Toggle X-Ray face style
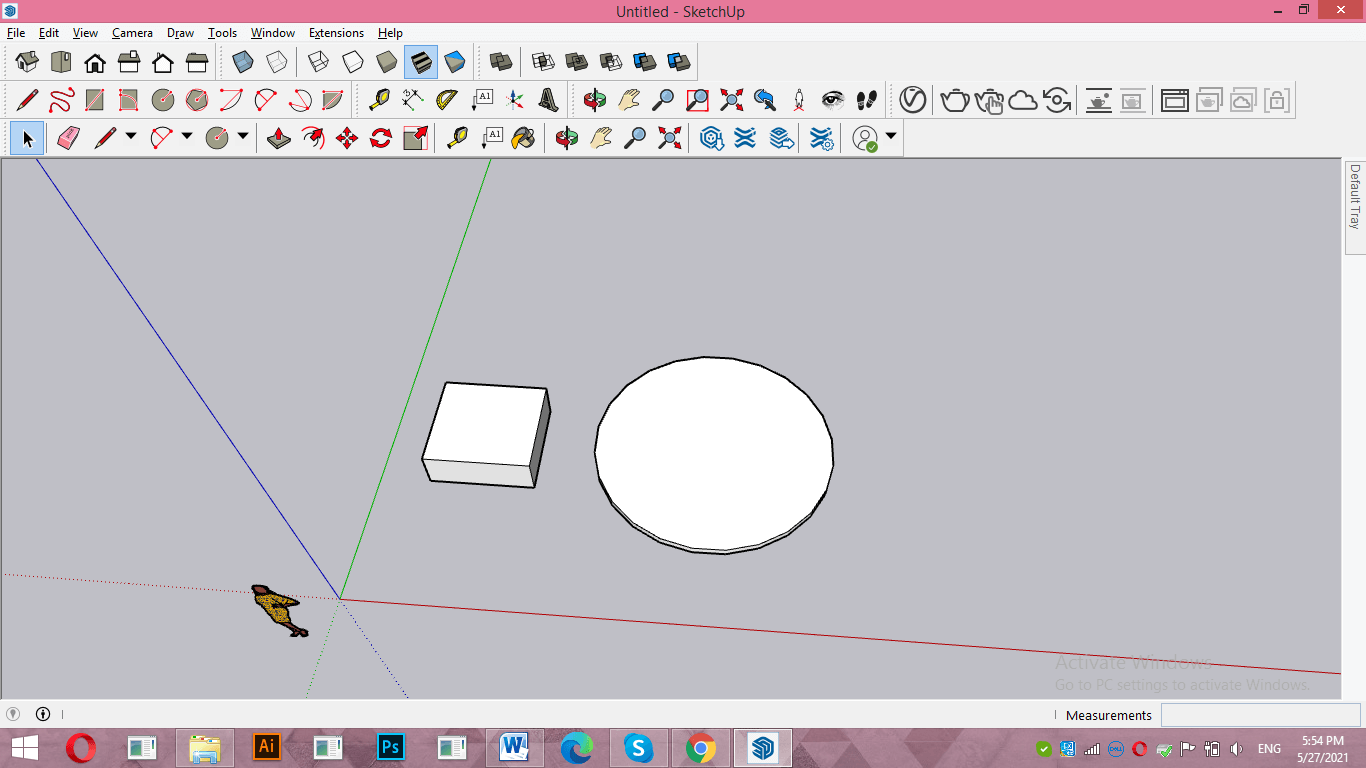 [243, 62]
